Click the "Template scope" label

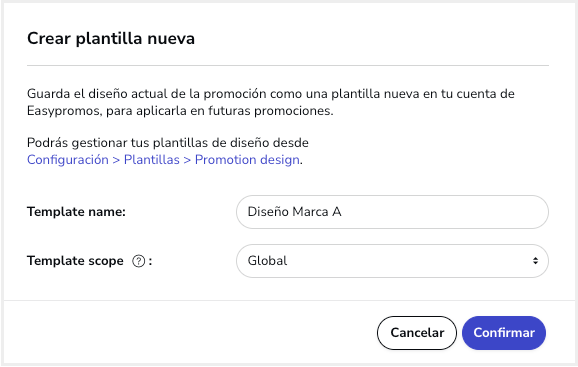pyautogui.click(x=75, y=261)
